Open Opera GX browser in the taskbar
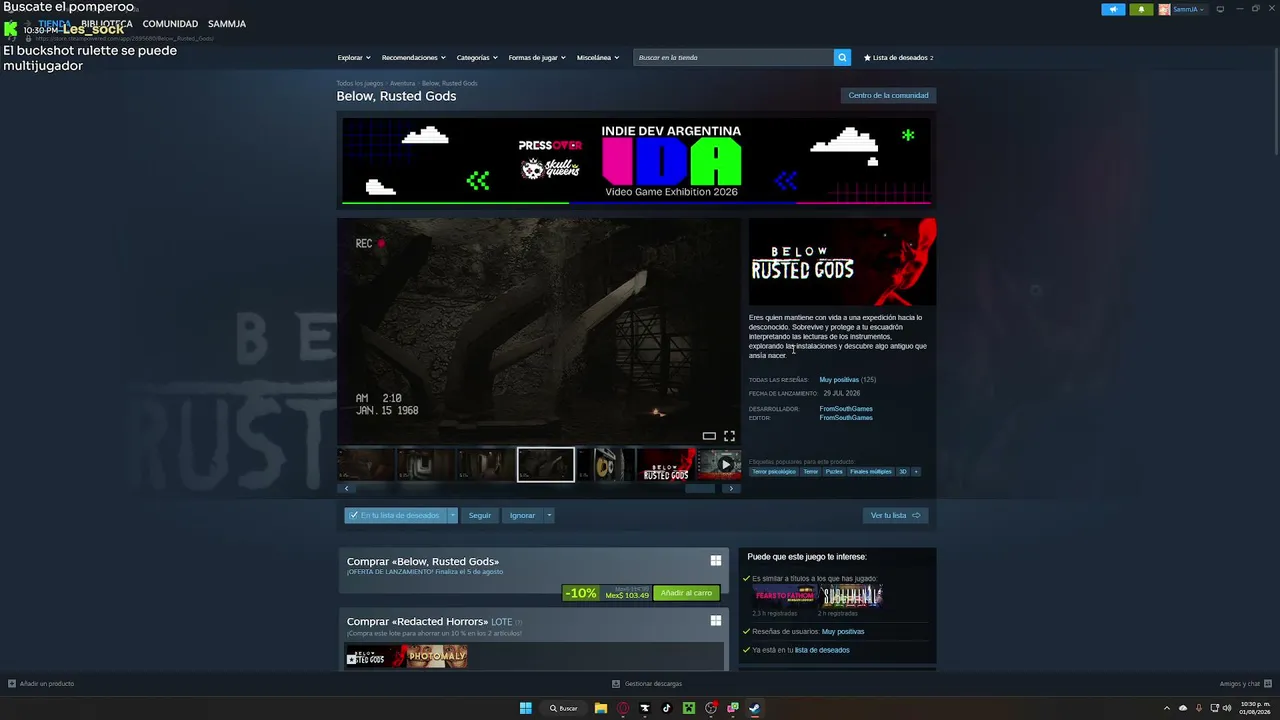The width and height of the screenshot is (1280, 720). coord(623,708)
